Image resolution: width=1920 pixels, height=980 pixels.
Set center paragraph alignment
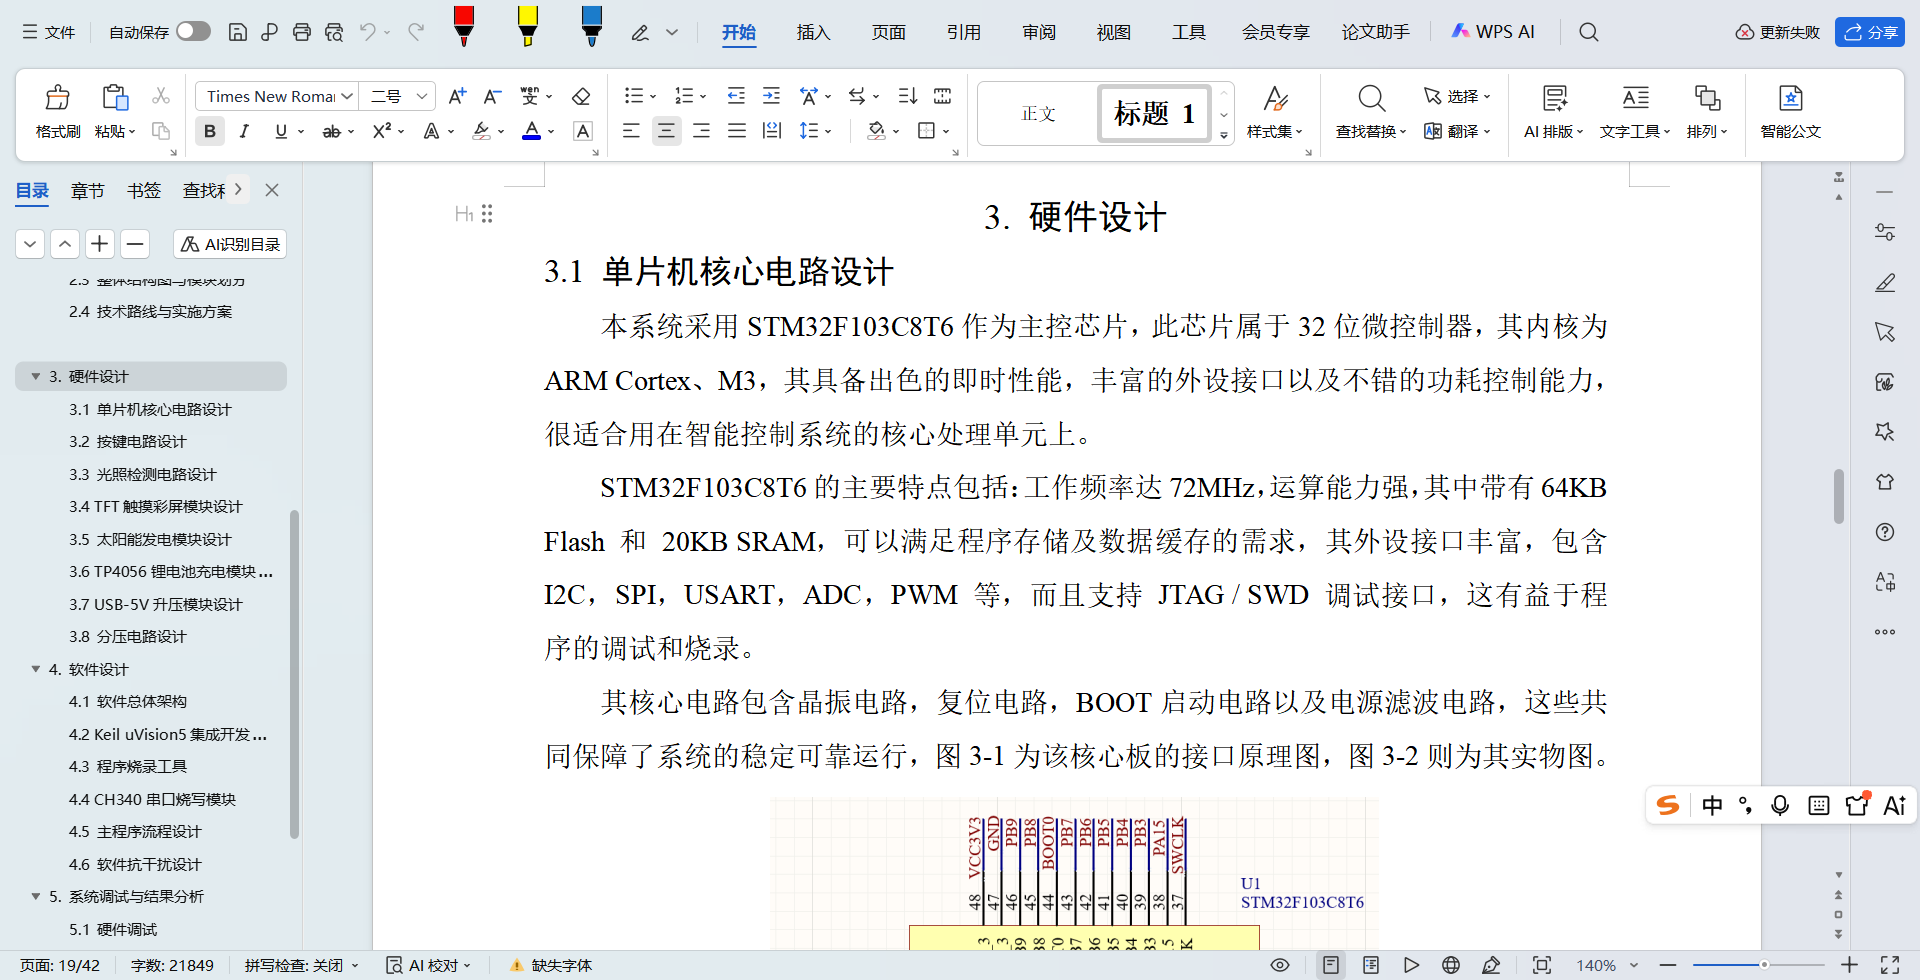coord(666,131)
